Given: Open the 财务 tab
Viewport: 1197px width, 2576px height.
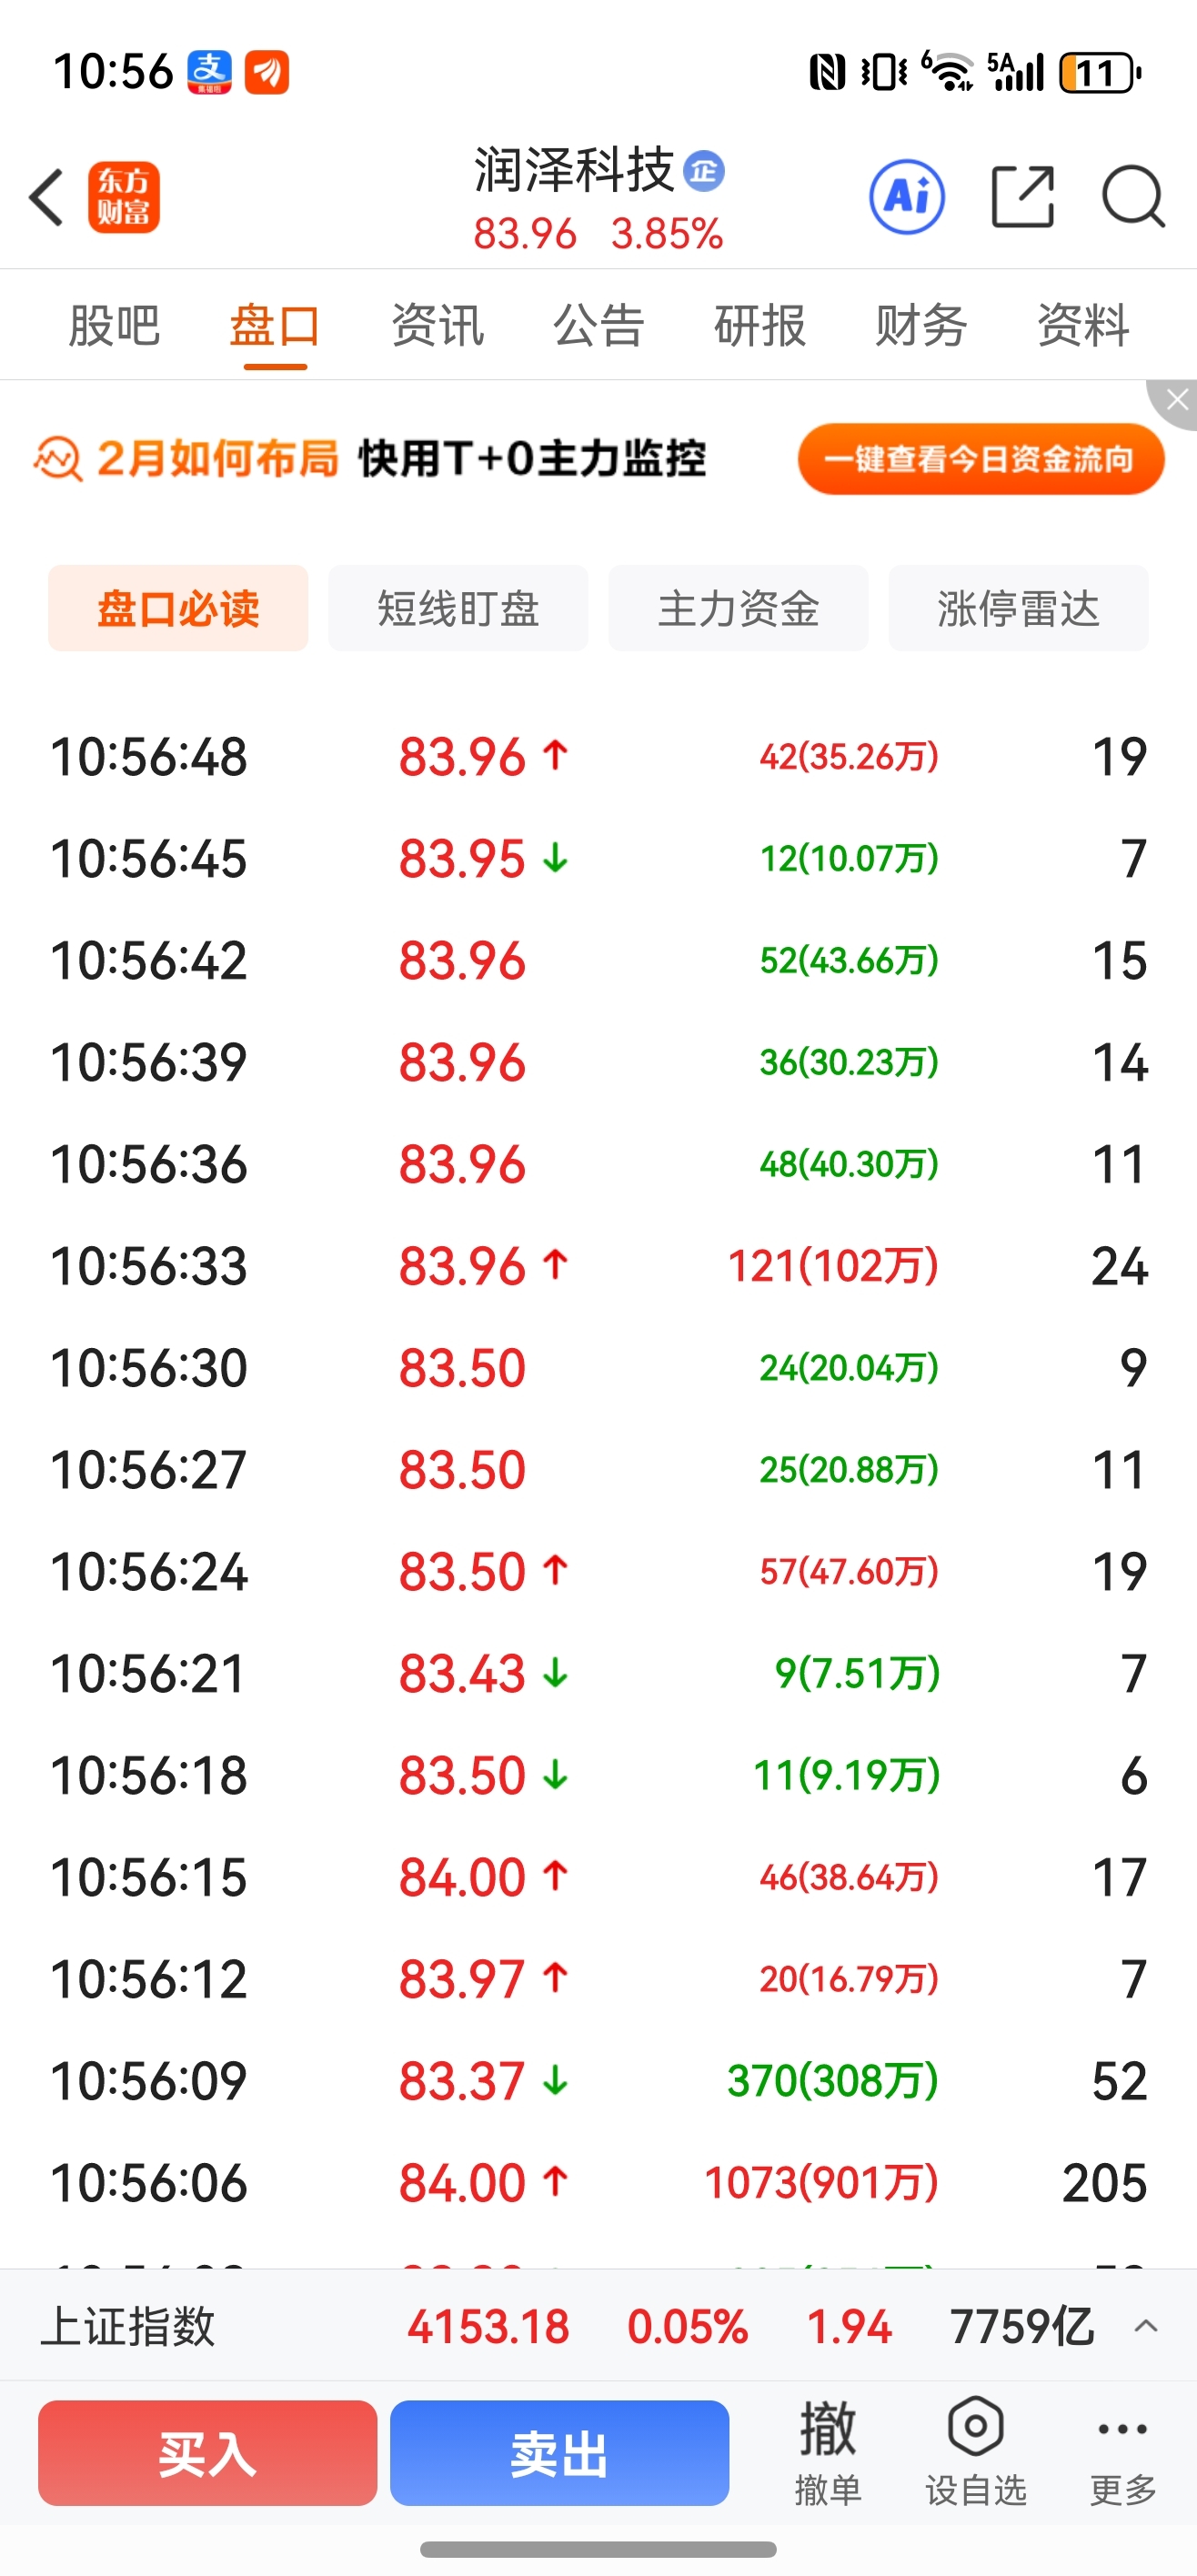Looking at the screenshot, I should (x=920, y=326).
